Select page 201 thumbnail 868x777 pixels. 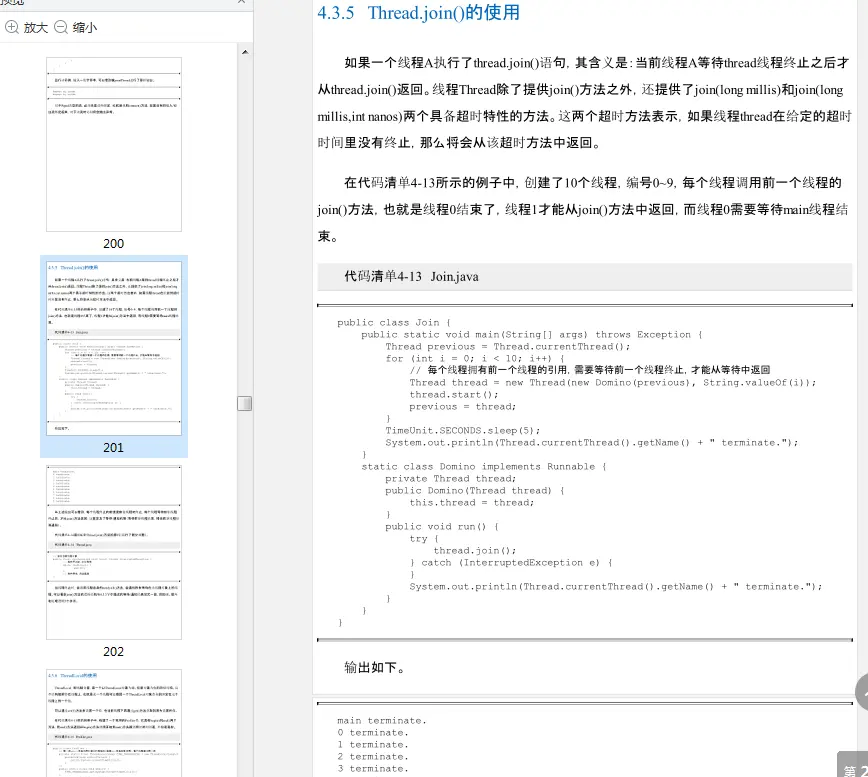coord(113,348)
